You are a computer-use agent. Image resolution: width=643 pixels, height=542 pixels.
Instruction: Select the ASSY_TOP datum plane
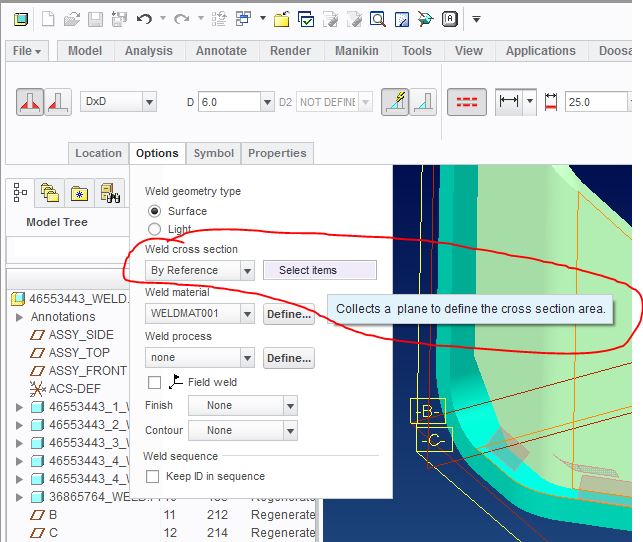tap(79, 353)
